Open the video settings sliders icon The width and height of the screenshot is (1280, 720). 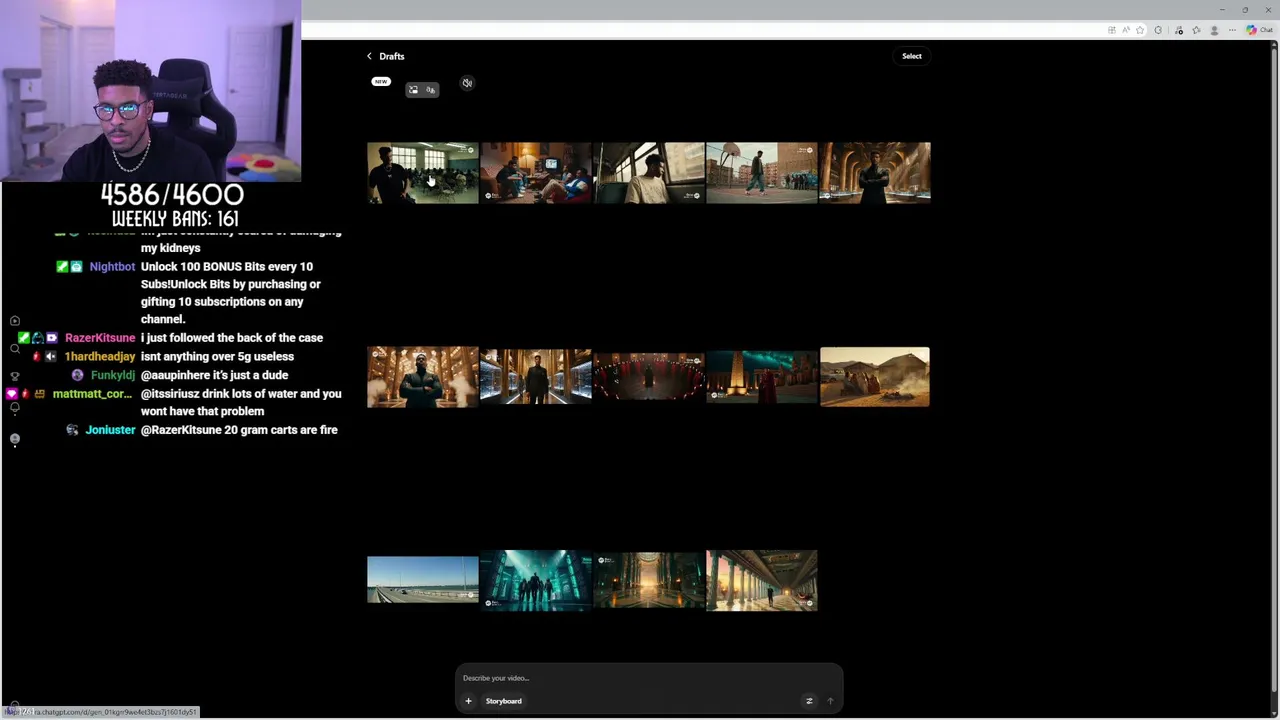809,701
